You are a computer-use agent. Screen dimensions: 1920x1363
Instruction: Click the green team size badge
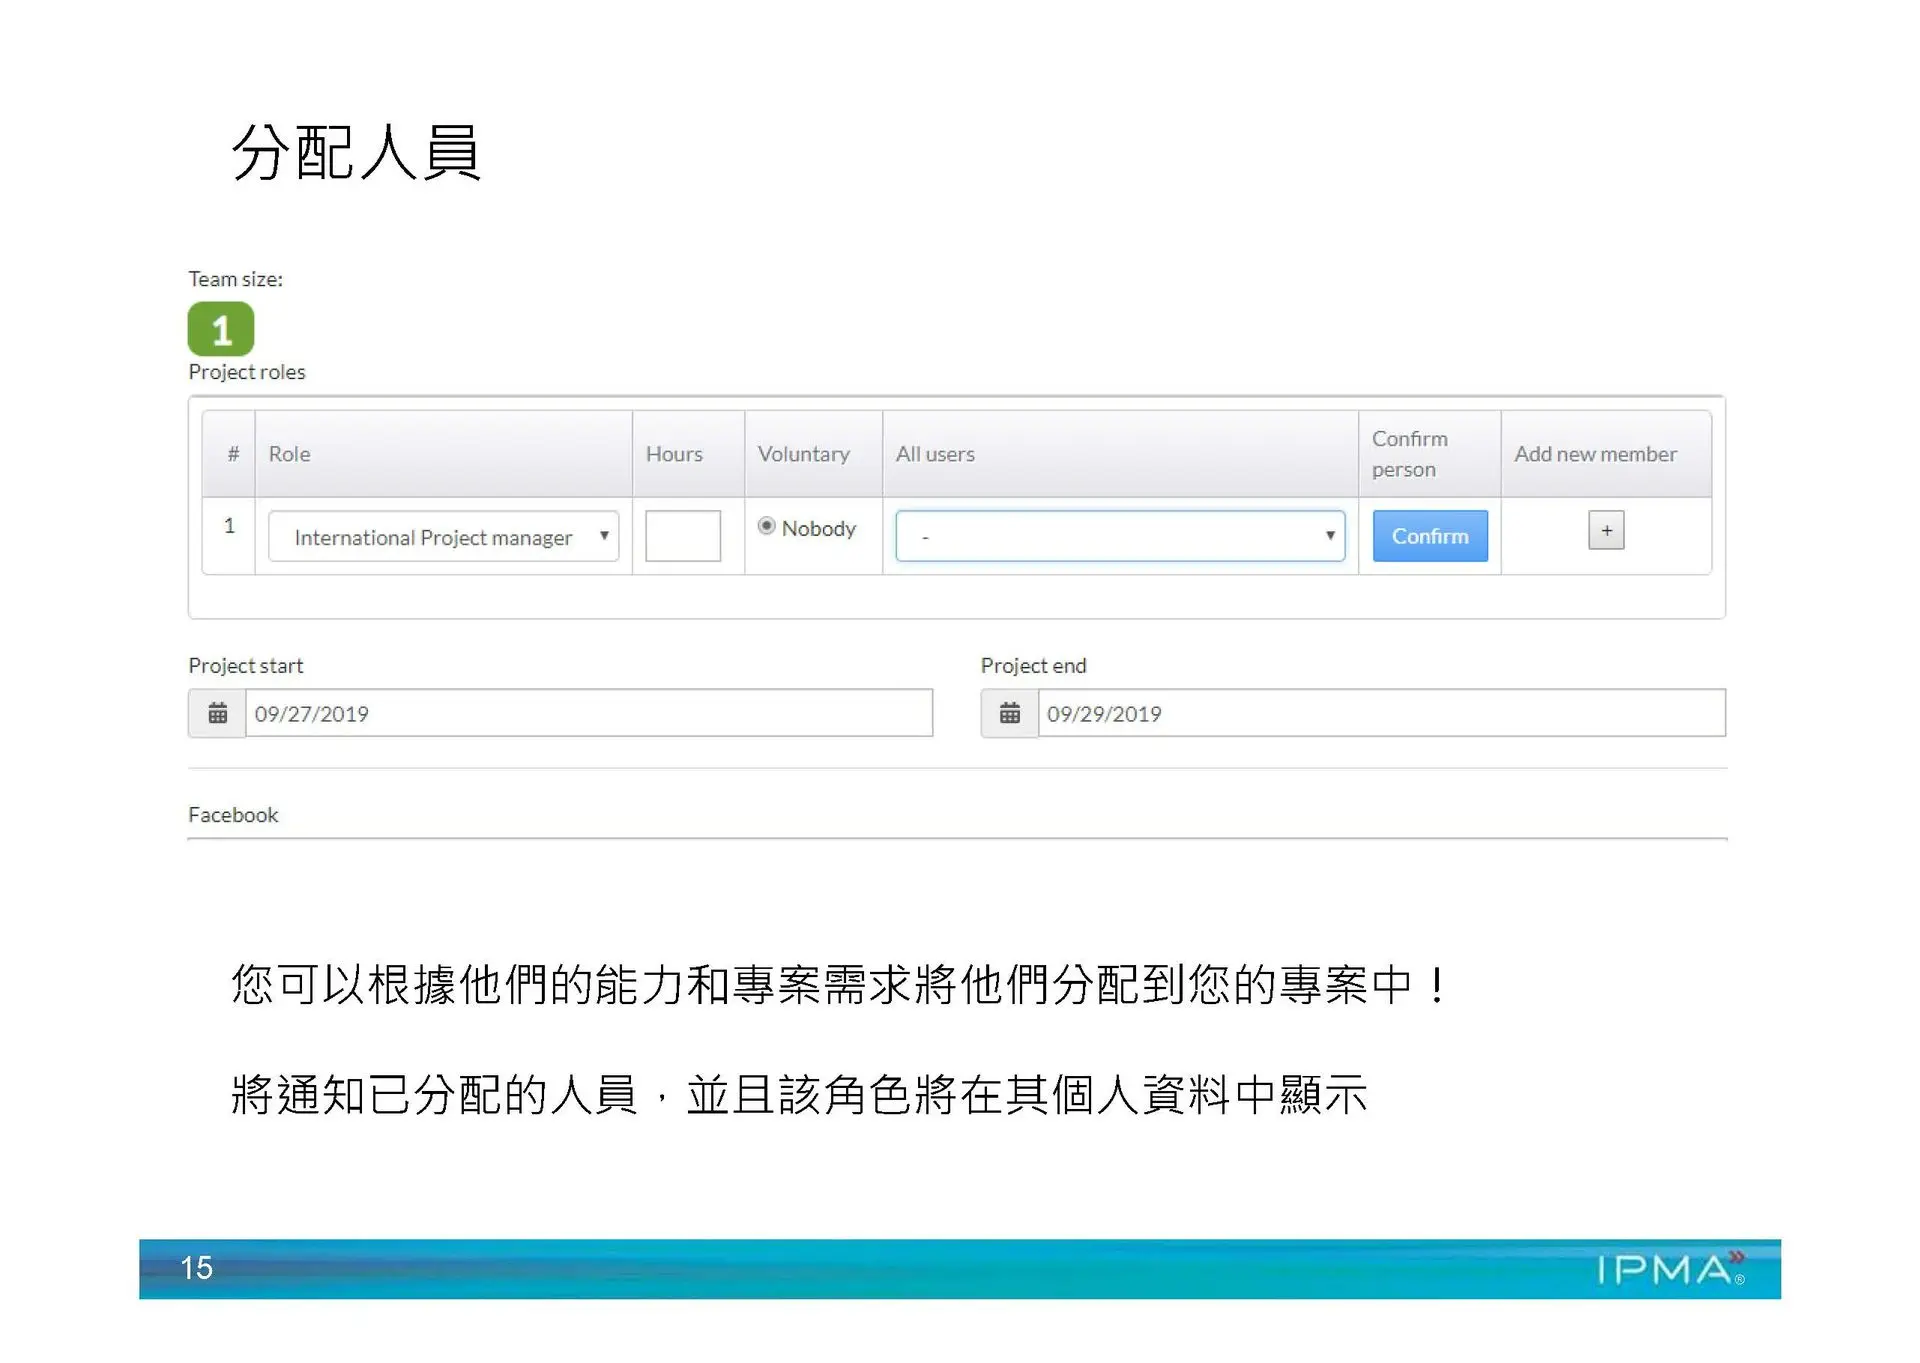tap(221, 329)
